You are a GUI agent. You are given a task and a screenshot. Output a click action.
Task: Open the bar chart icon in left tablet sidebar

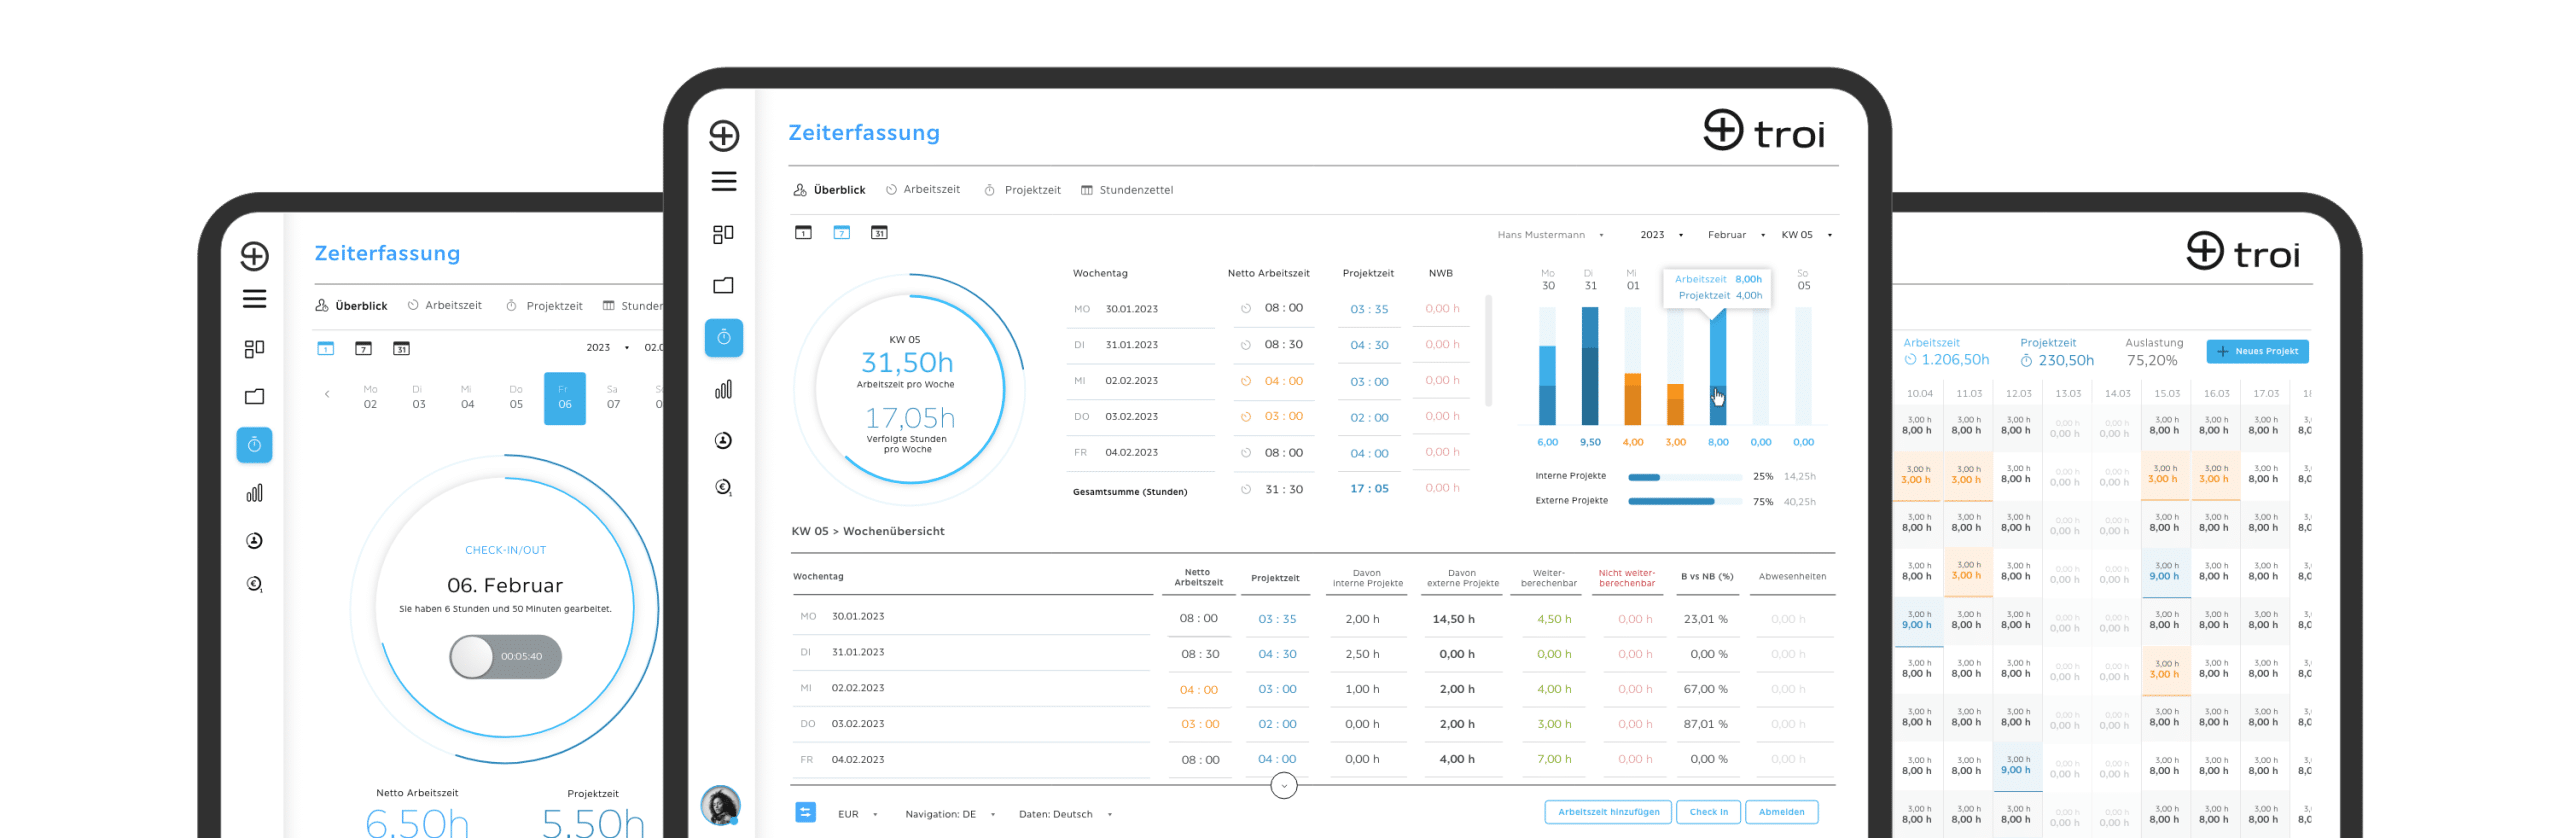coord(254,492)
